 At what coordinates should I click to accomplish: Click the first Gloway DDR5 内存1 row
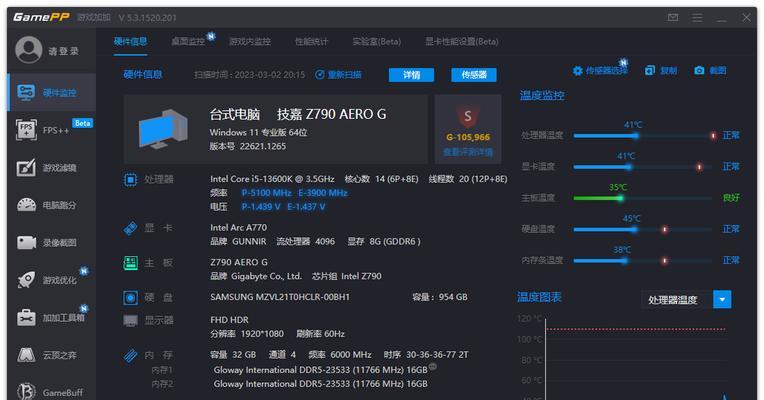pos(320,370)
